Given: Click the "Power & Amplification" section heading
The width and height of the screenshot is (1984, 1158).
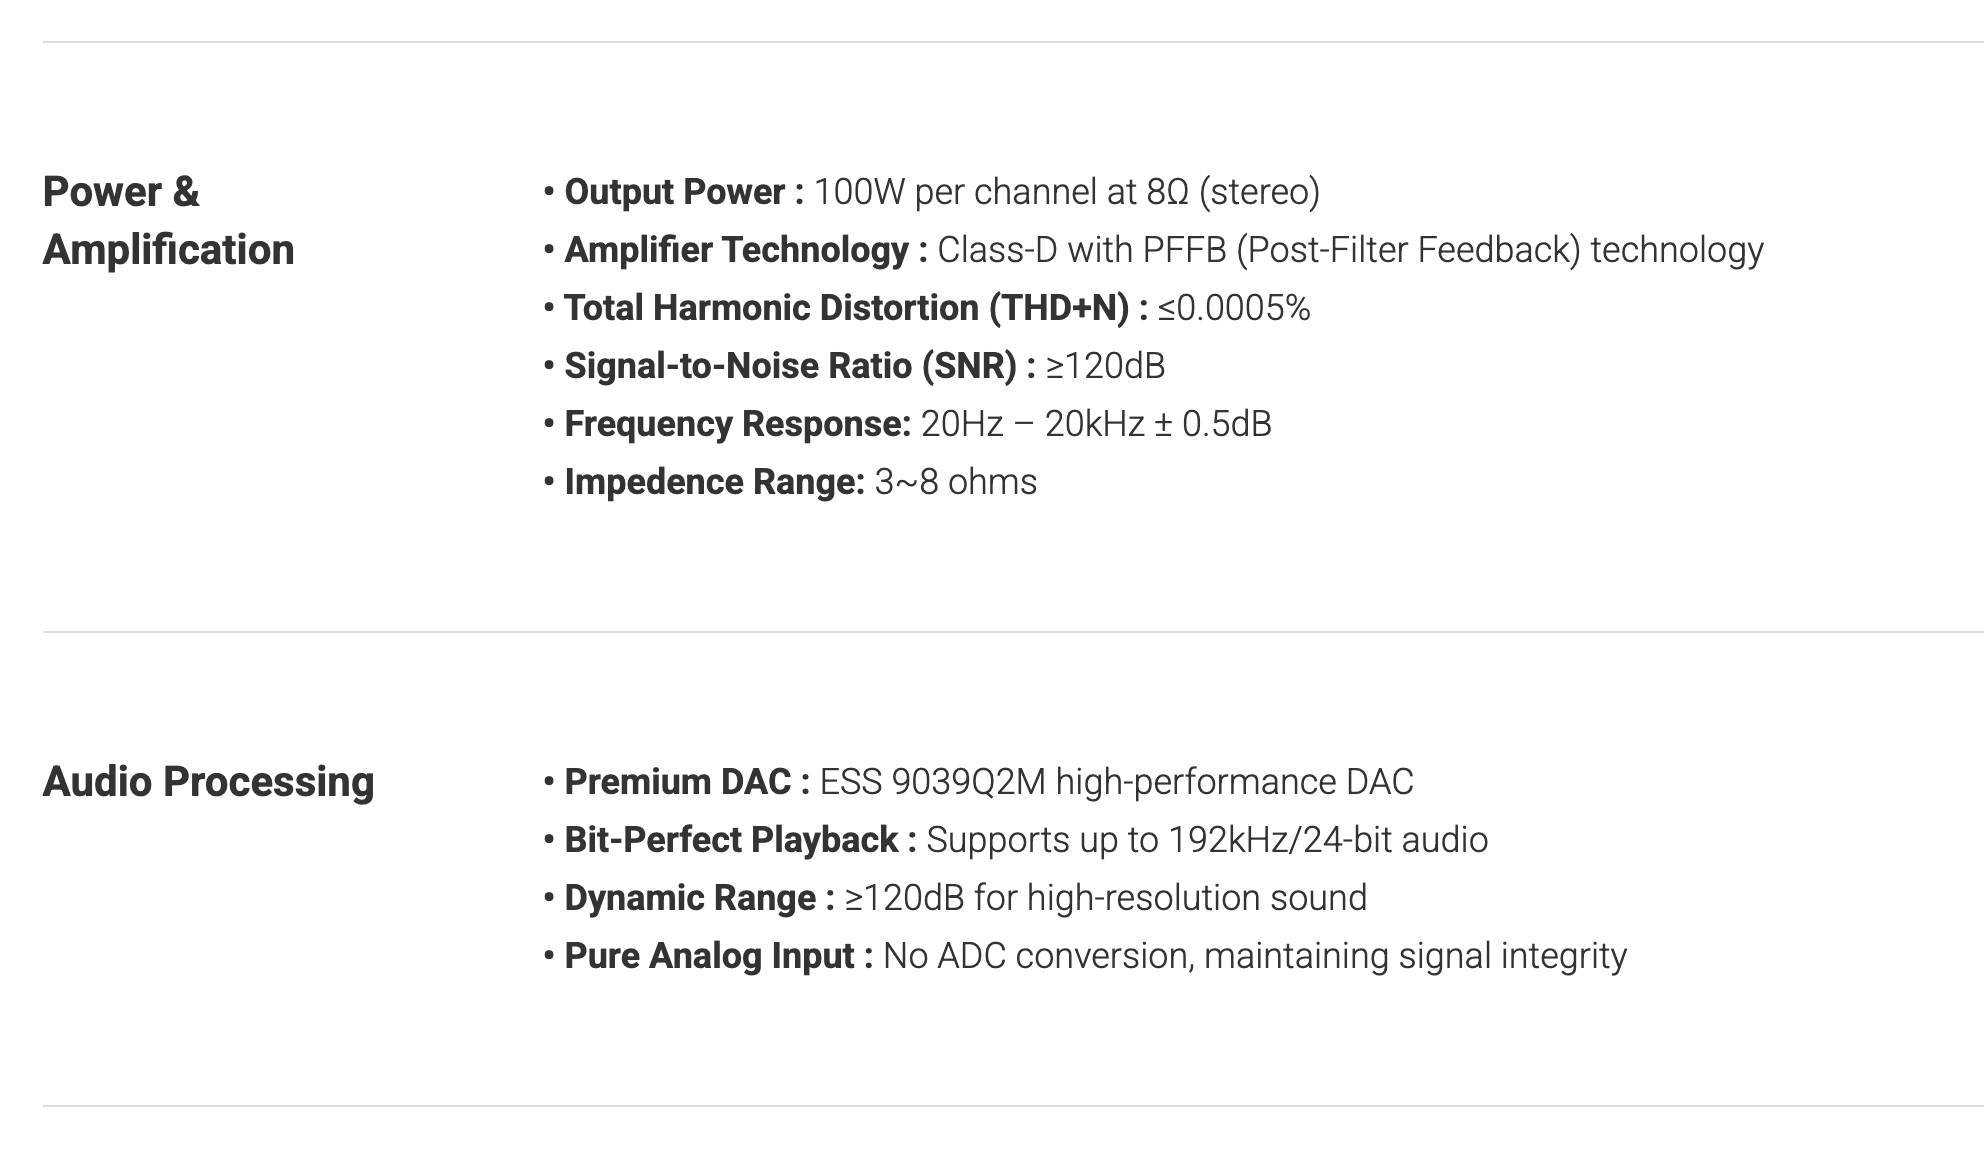Looking at the screenshot, I should click(x=168, y=221).
